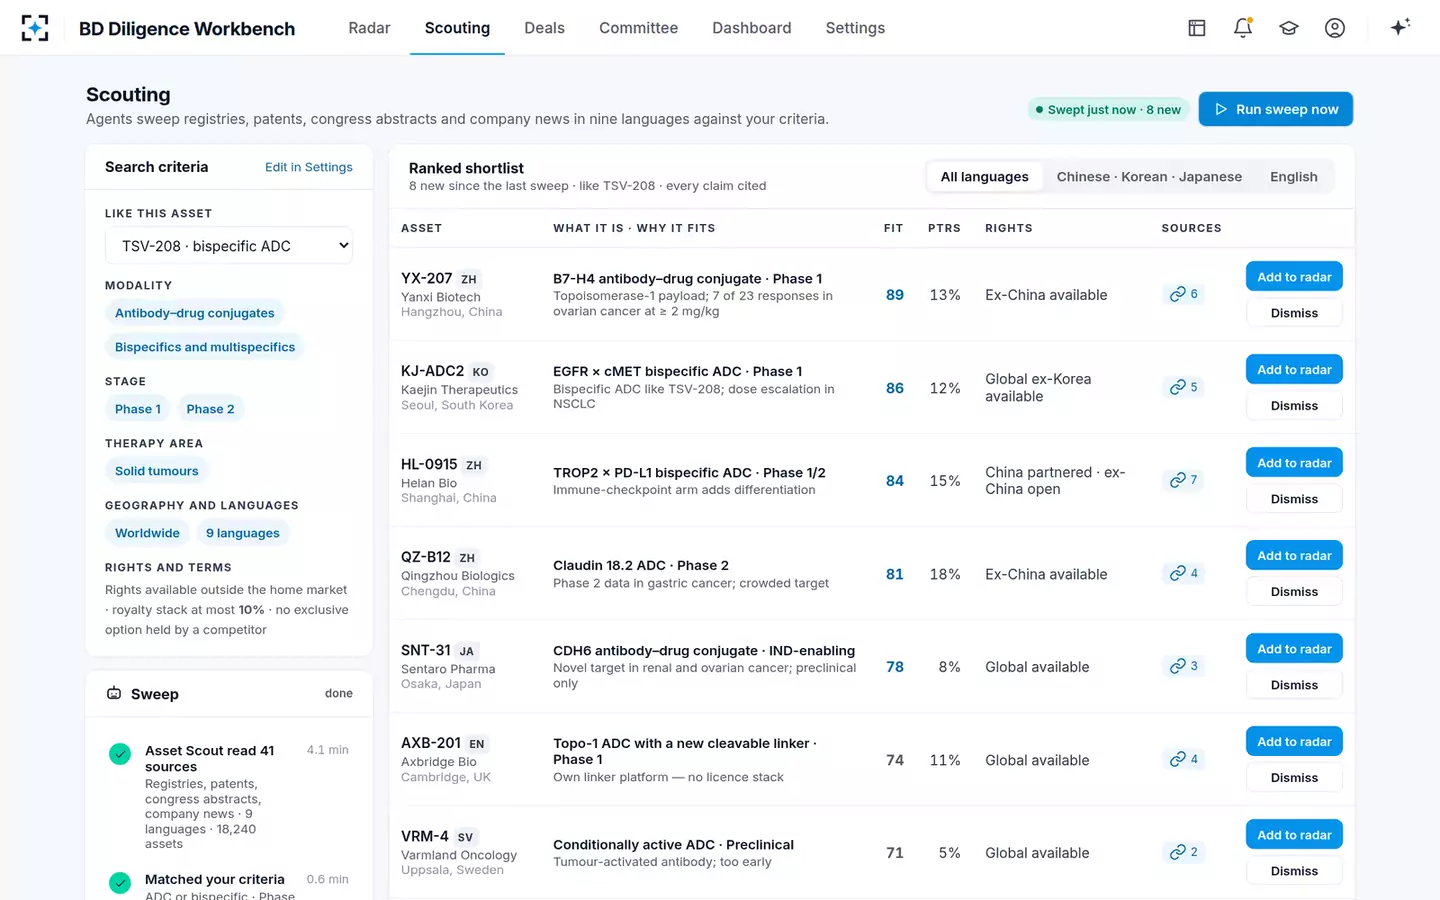1440x900 pixels.
Task: Add HL-0915 to radar
Action: click(x=1294, y=463)
